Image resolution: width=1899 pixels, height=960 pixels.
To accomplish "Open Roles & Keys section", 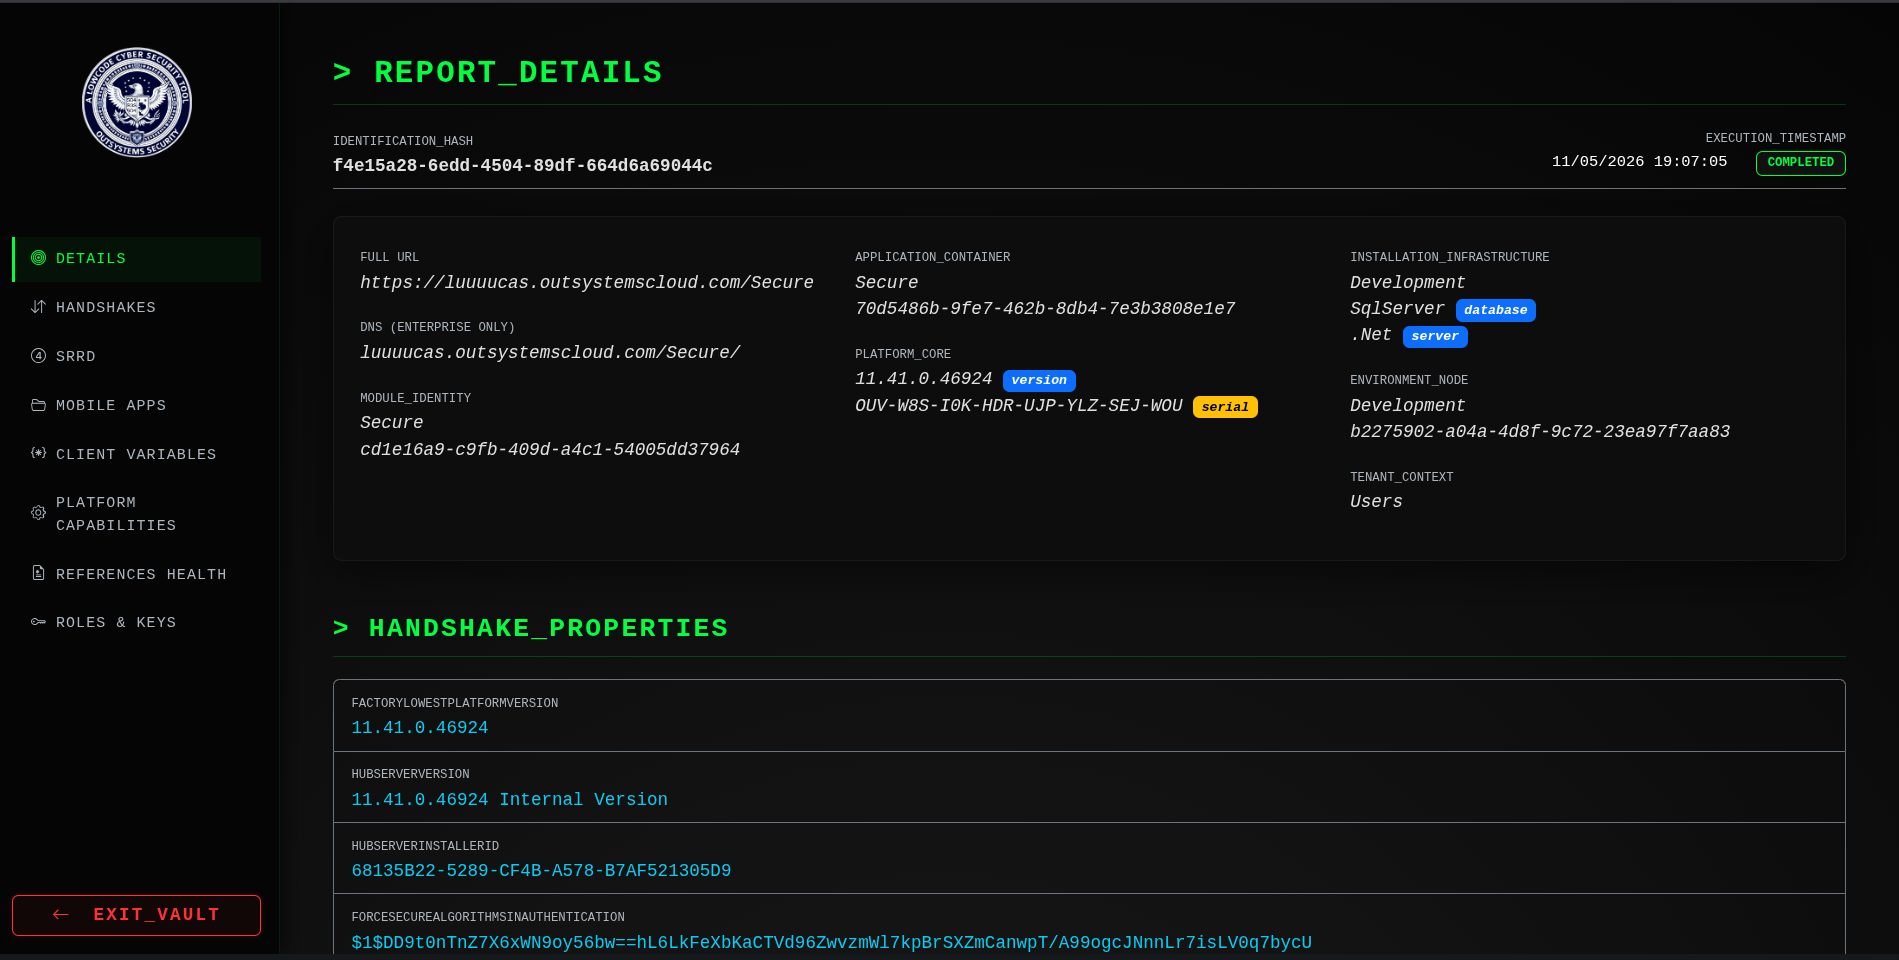I will (x=136, y=622).
